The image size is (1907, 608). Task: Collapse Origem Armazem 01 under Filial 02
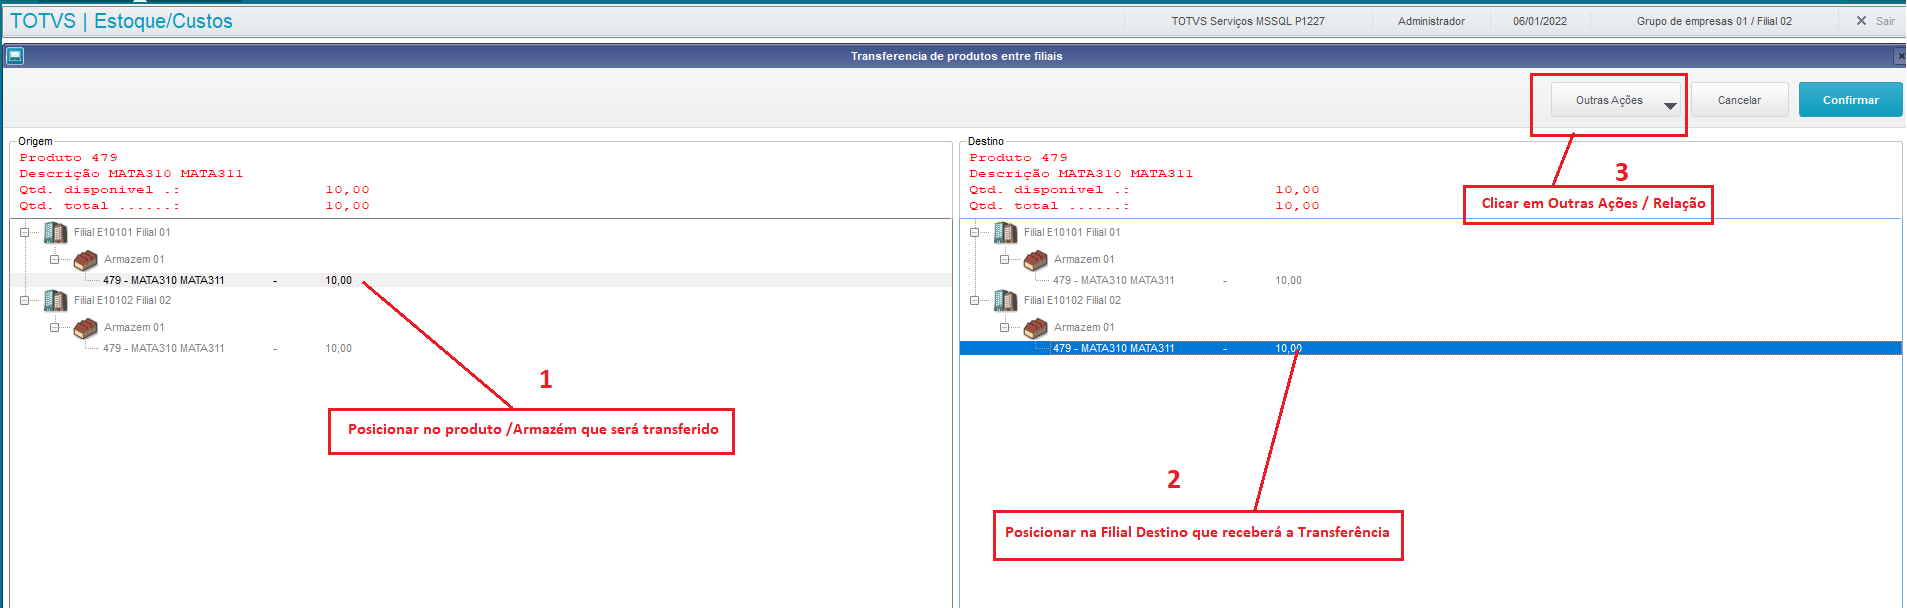point(55,327)
